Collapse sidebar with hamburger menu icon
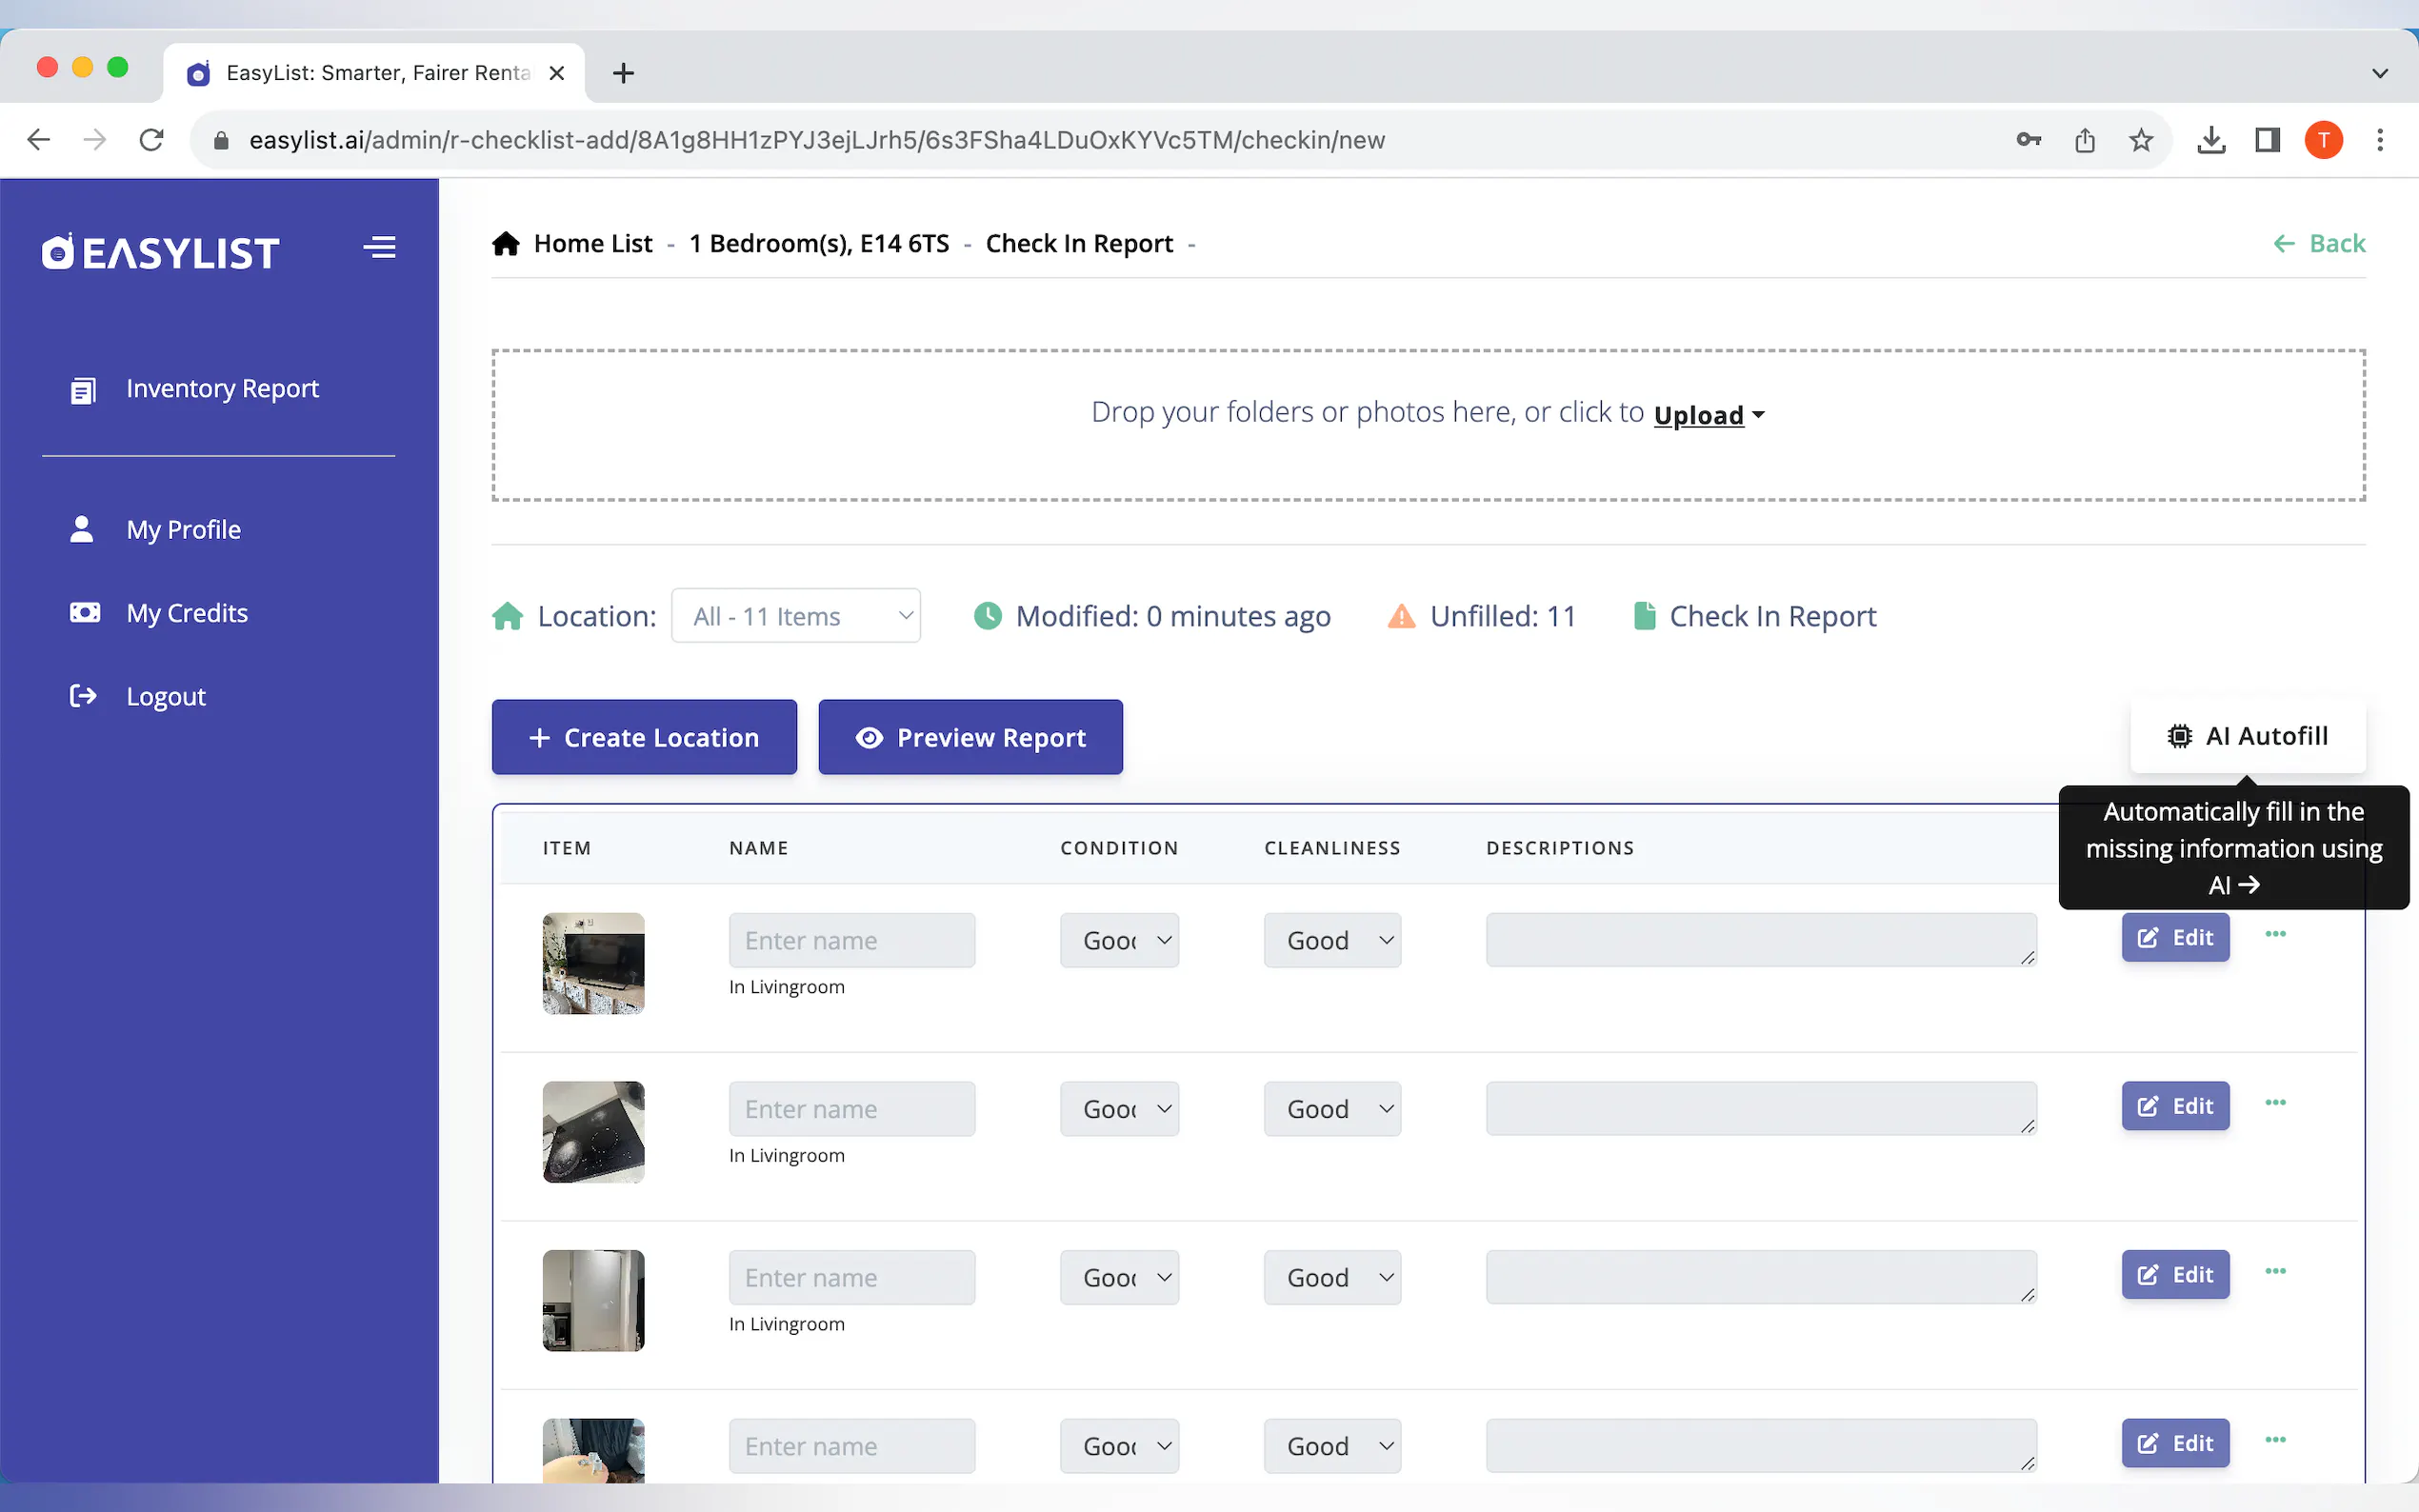The image size is (2419, 1512). [379, 247]
